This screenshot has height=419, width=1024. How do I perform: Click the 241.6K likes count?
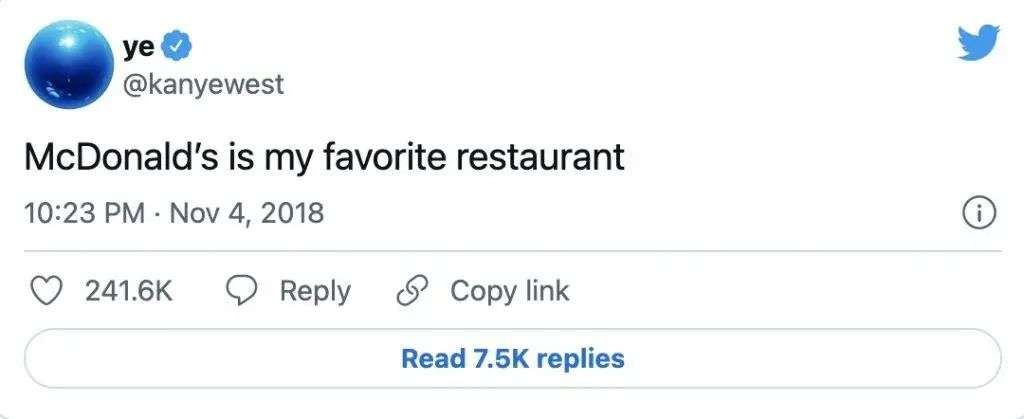pyautogui.click(x=129, y=291)
